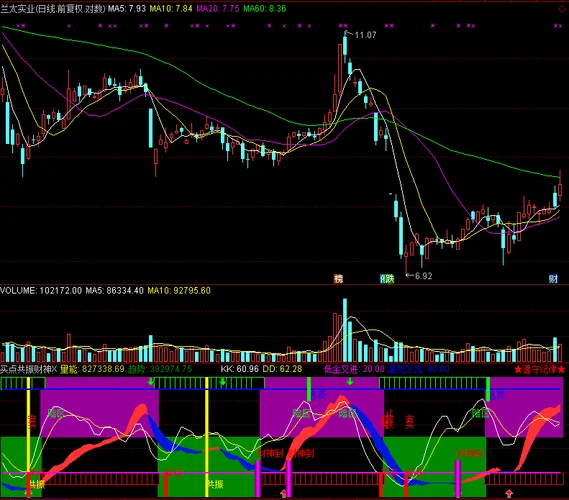Click the red up arrow at indicator bottom right
Viewport: 569px width, 500px height.
click(x=509, y=493)
